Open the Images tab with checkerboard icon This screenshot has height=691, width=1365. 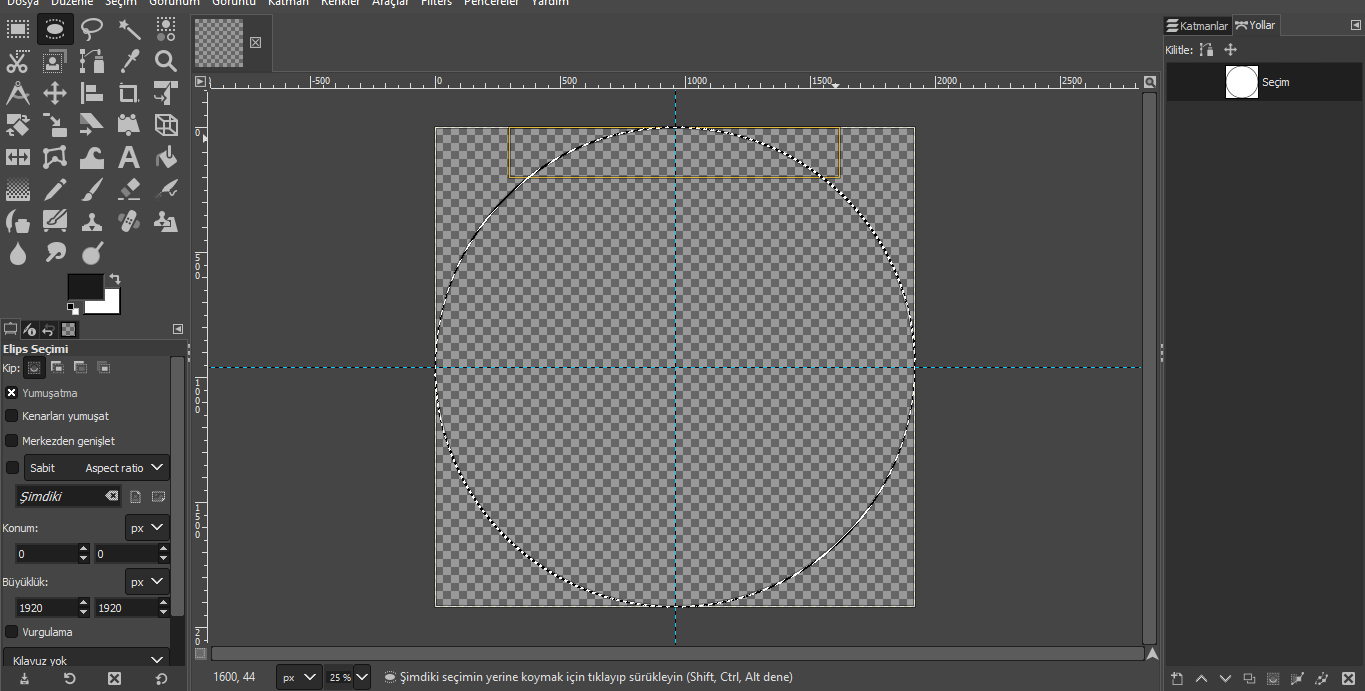click(x=68, y=329)
